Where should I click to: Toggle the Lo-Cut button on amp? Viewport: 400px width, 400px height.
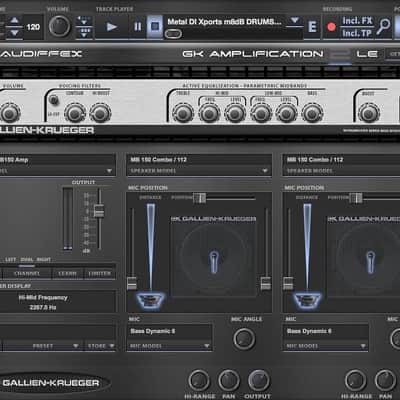tap(53, 100)
